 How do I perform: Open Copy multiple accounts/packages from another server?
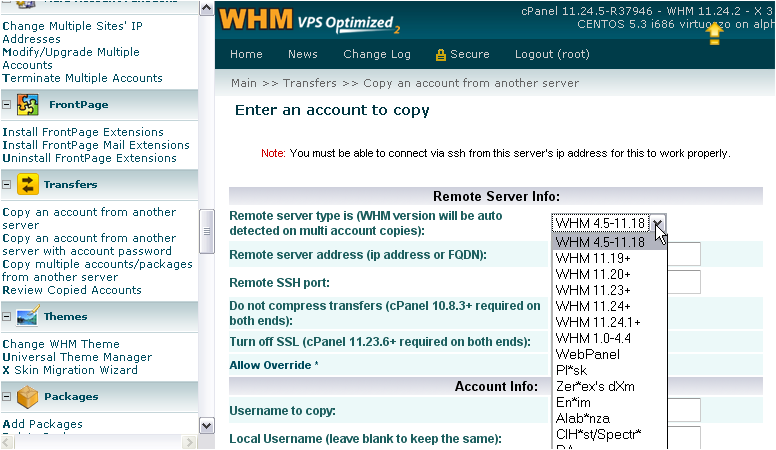point(97,270)
